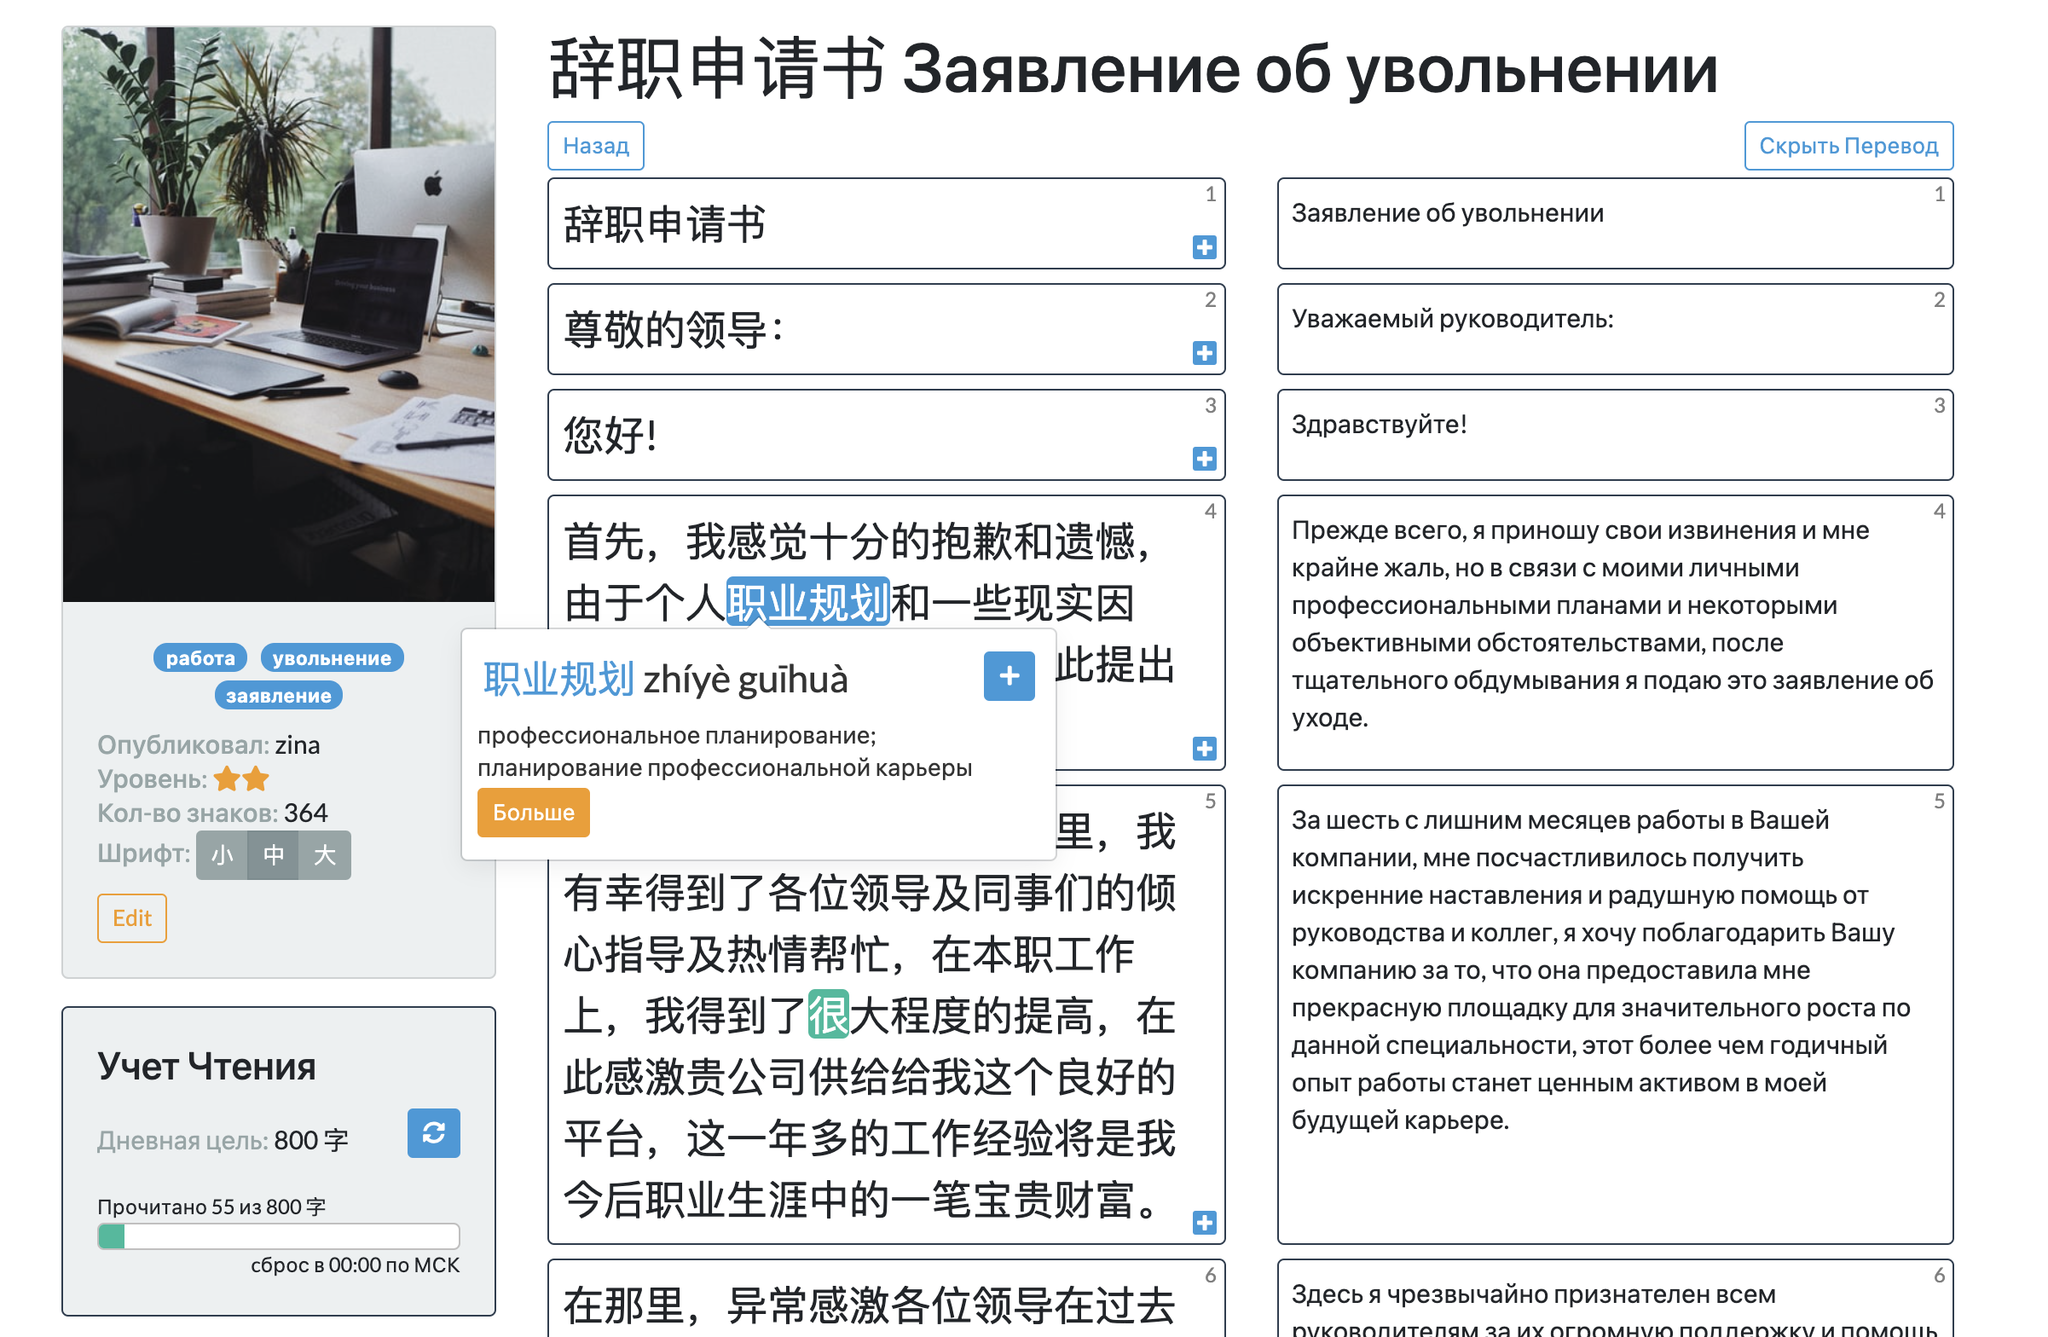Click the Учет Чтения heading
This screenshot has height=1337, width=2048.
(x=207, y=1066)
